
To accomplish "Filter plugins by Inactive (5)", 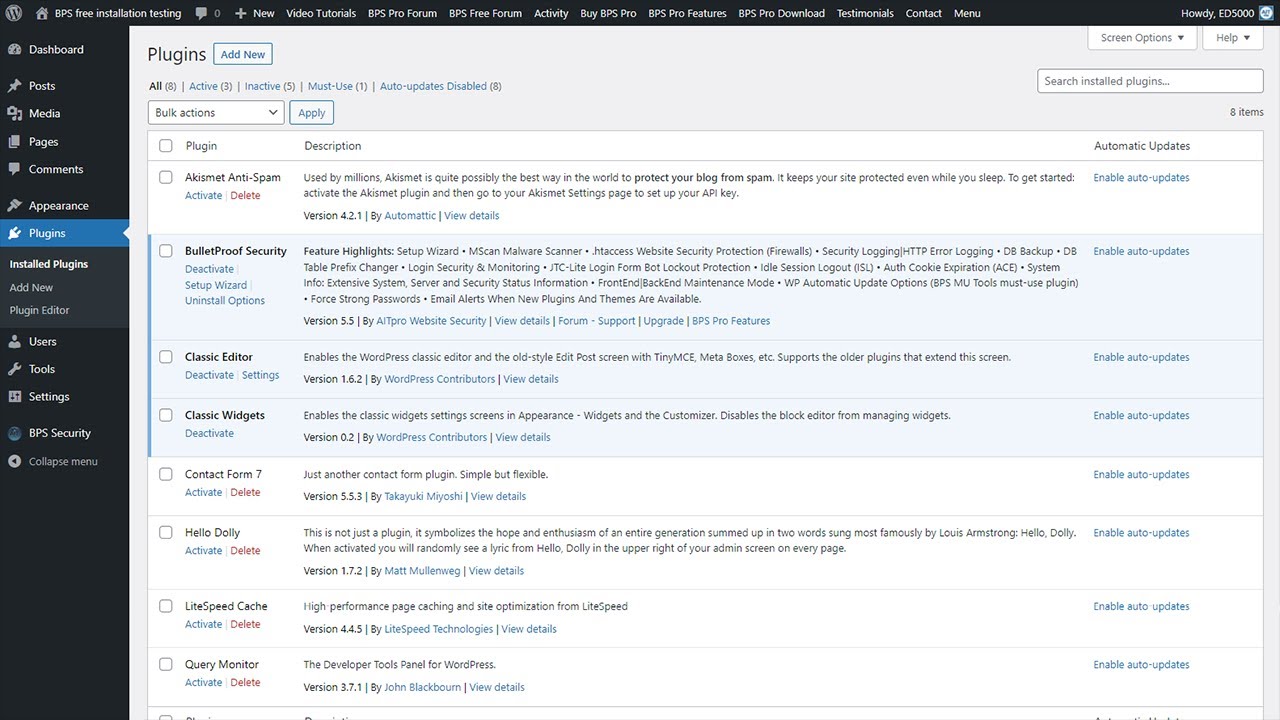I will click(x=270, y=86).
